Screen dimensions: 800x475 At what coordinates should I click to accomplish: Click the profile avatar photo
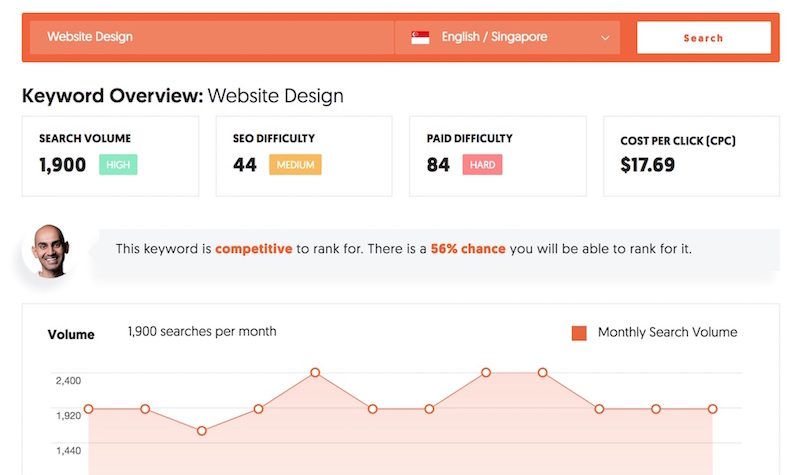[x=50, y=251]
